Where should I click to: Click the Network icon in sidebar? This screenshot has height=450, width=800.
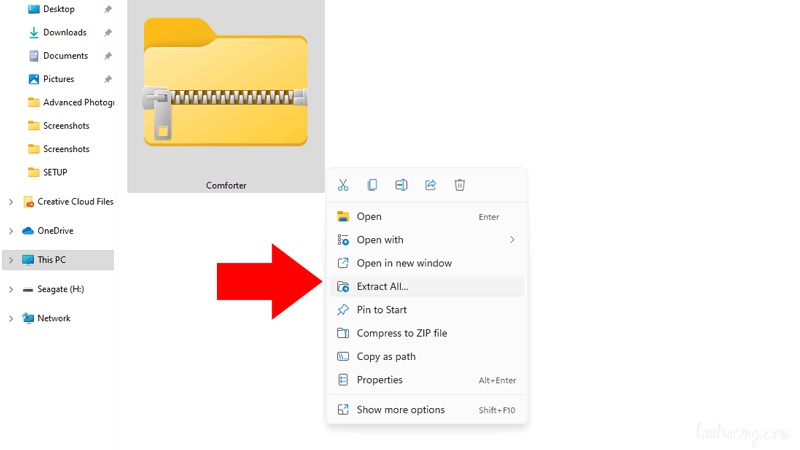(28, 318)
